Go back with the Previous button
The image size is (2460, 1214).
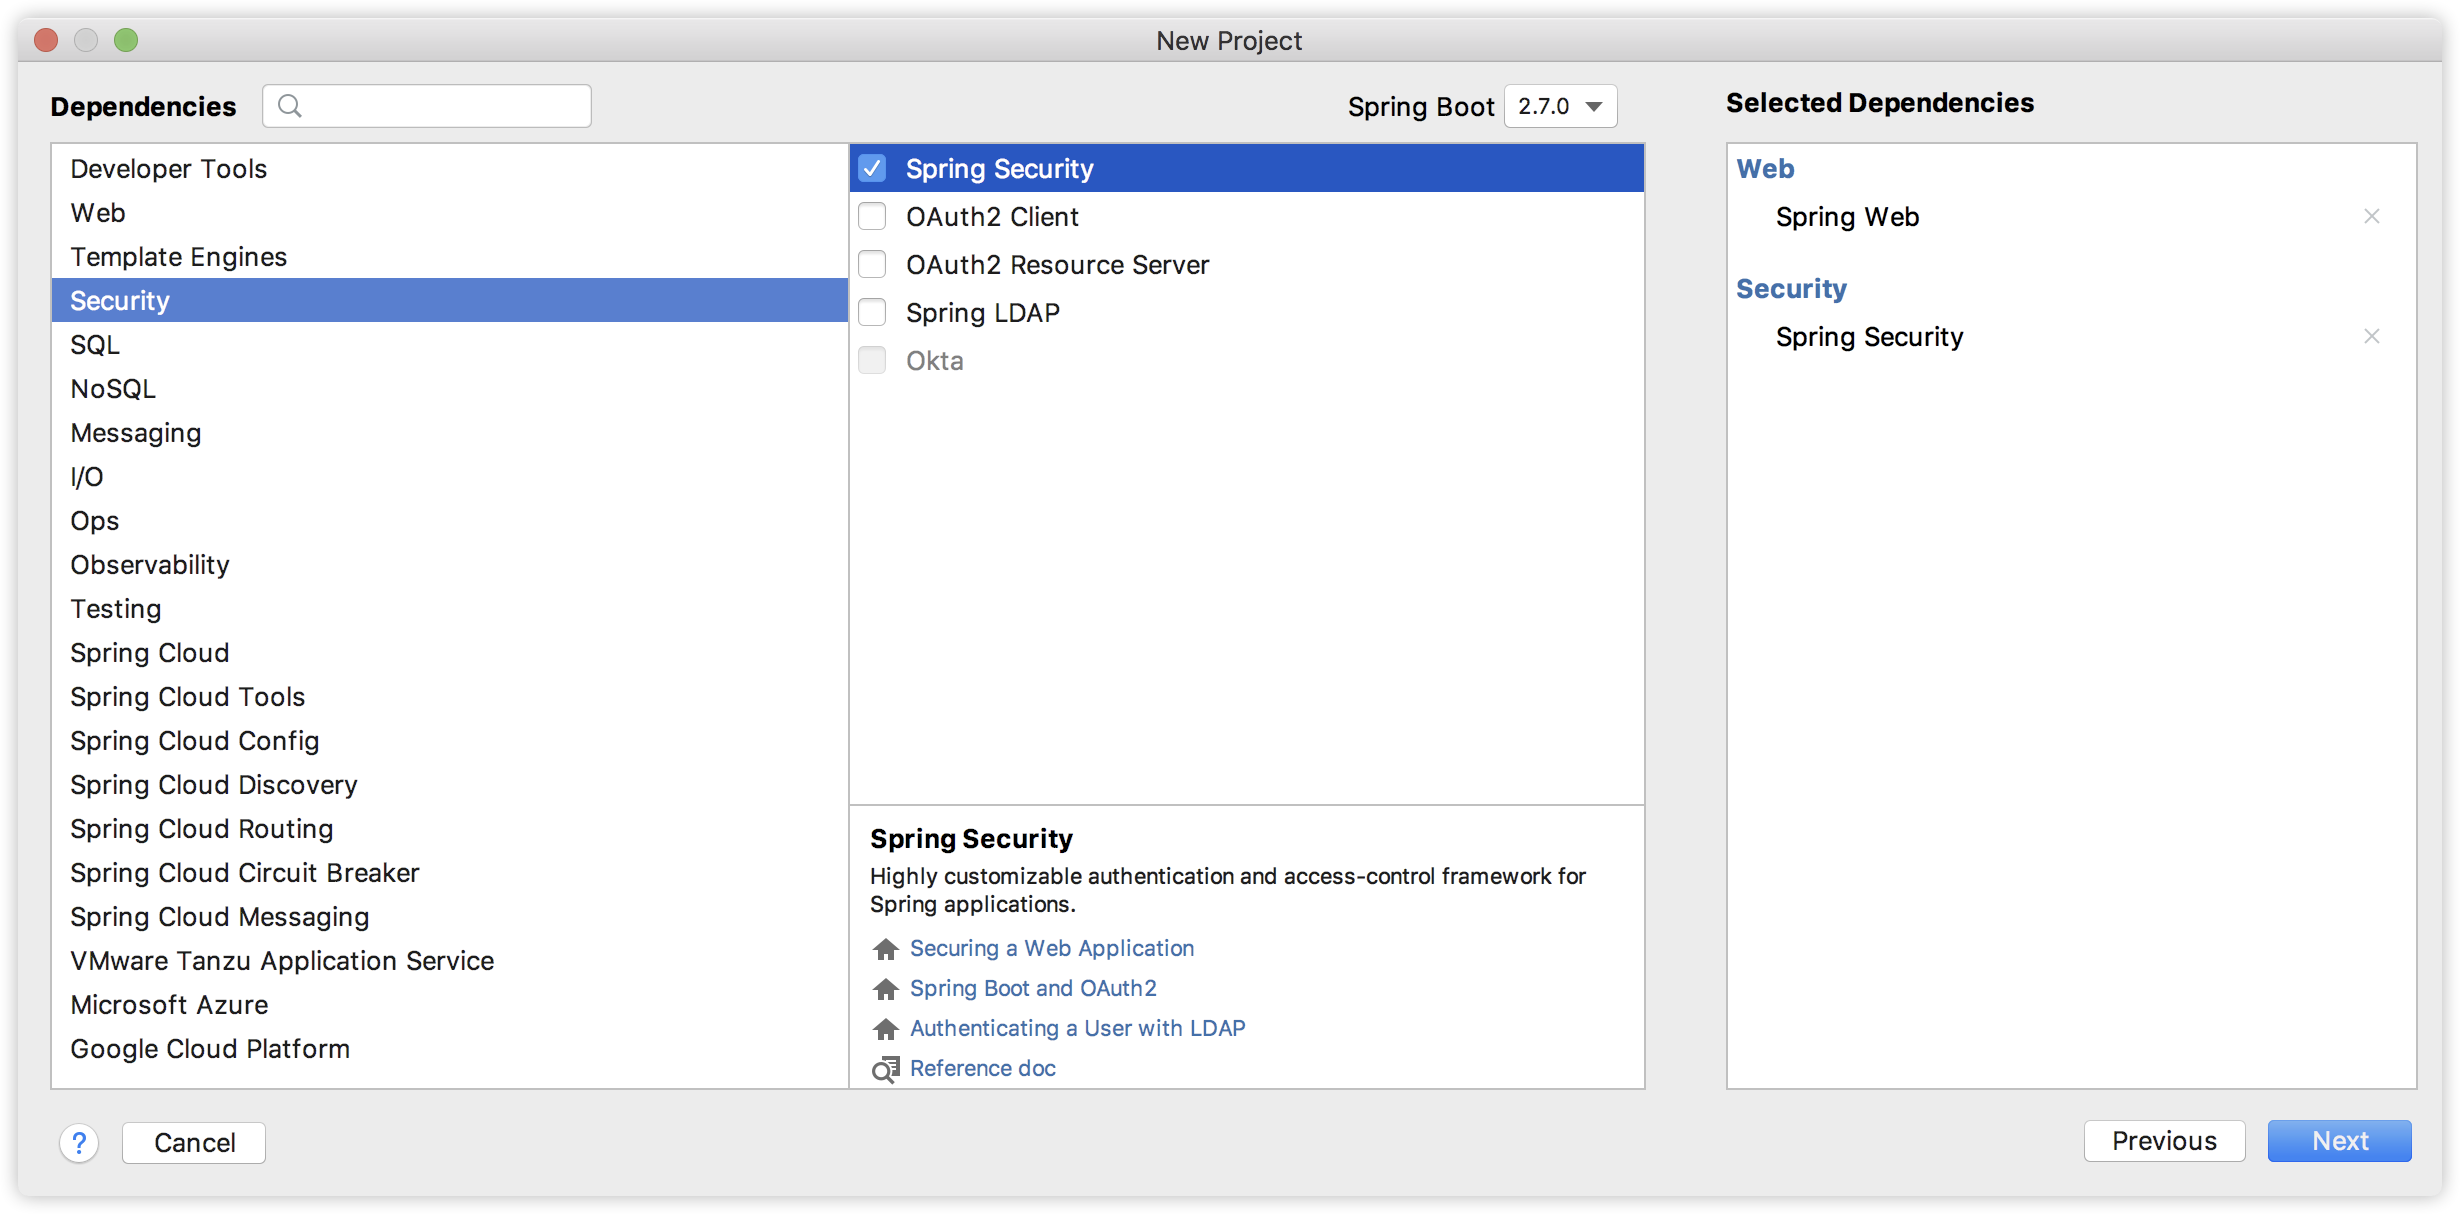pos(2164,1141)
